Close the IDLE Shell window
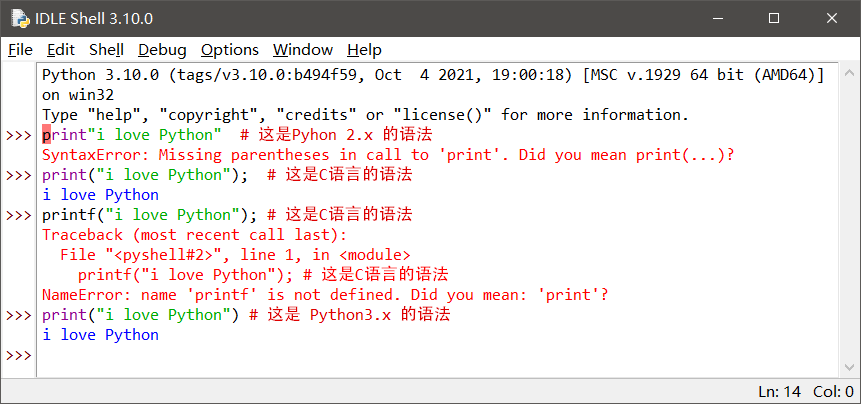Screen dimensions: 861x404 (832, 19)
